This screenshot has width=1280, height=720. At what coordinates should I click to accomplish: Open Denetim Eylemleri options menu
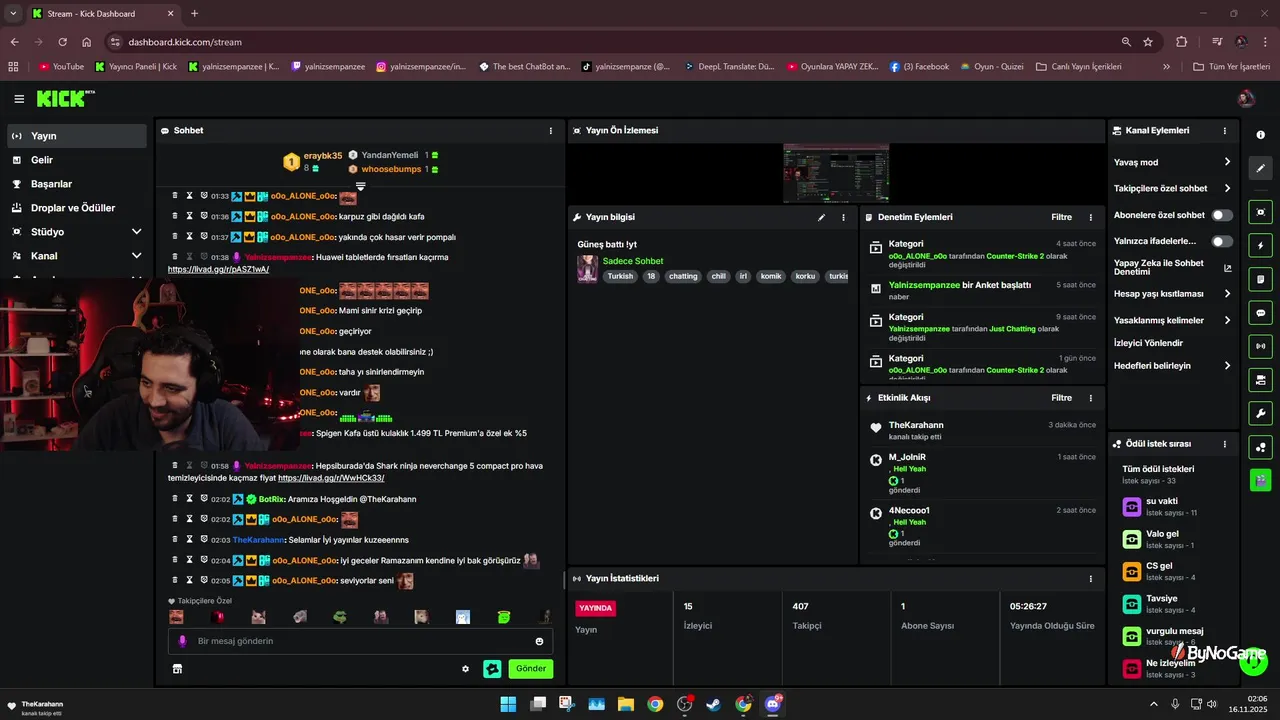(1091, 217)
